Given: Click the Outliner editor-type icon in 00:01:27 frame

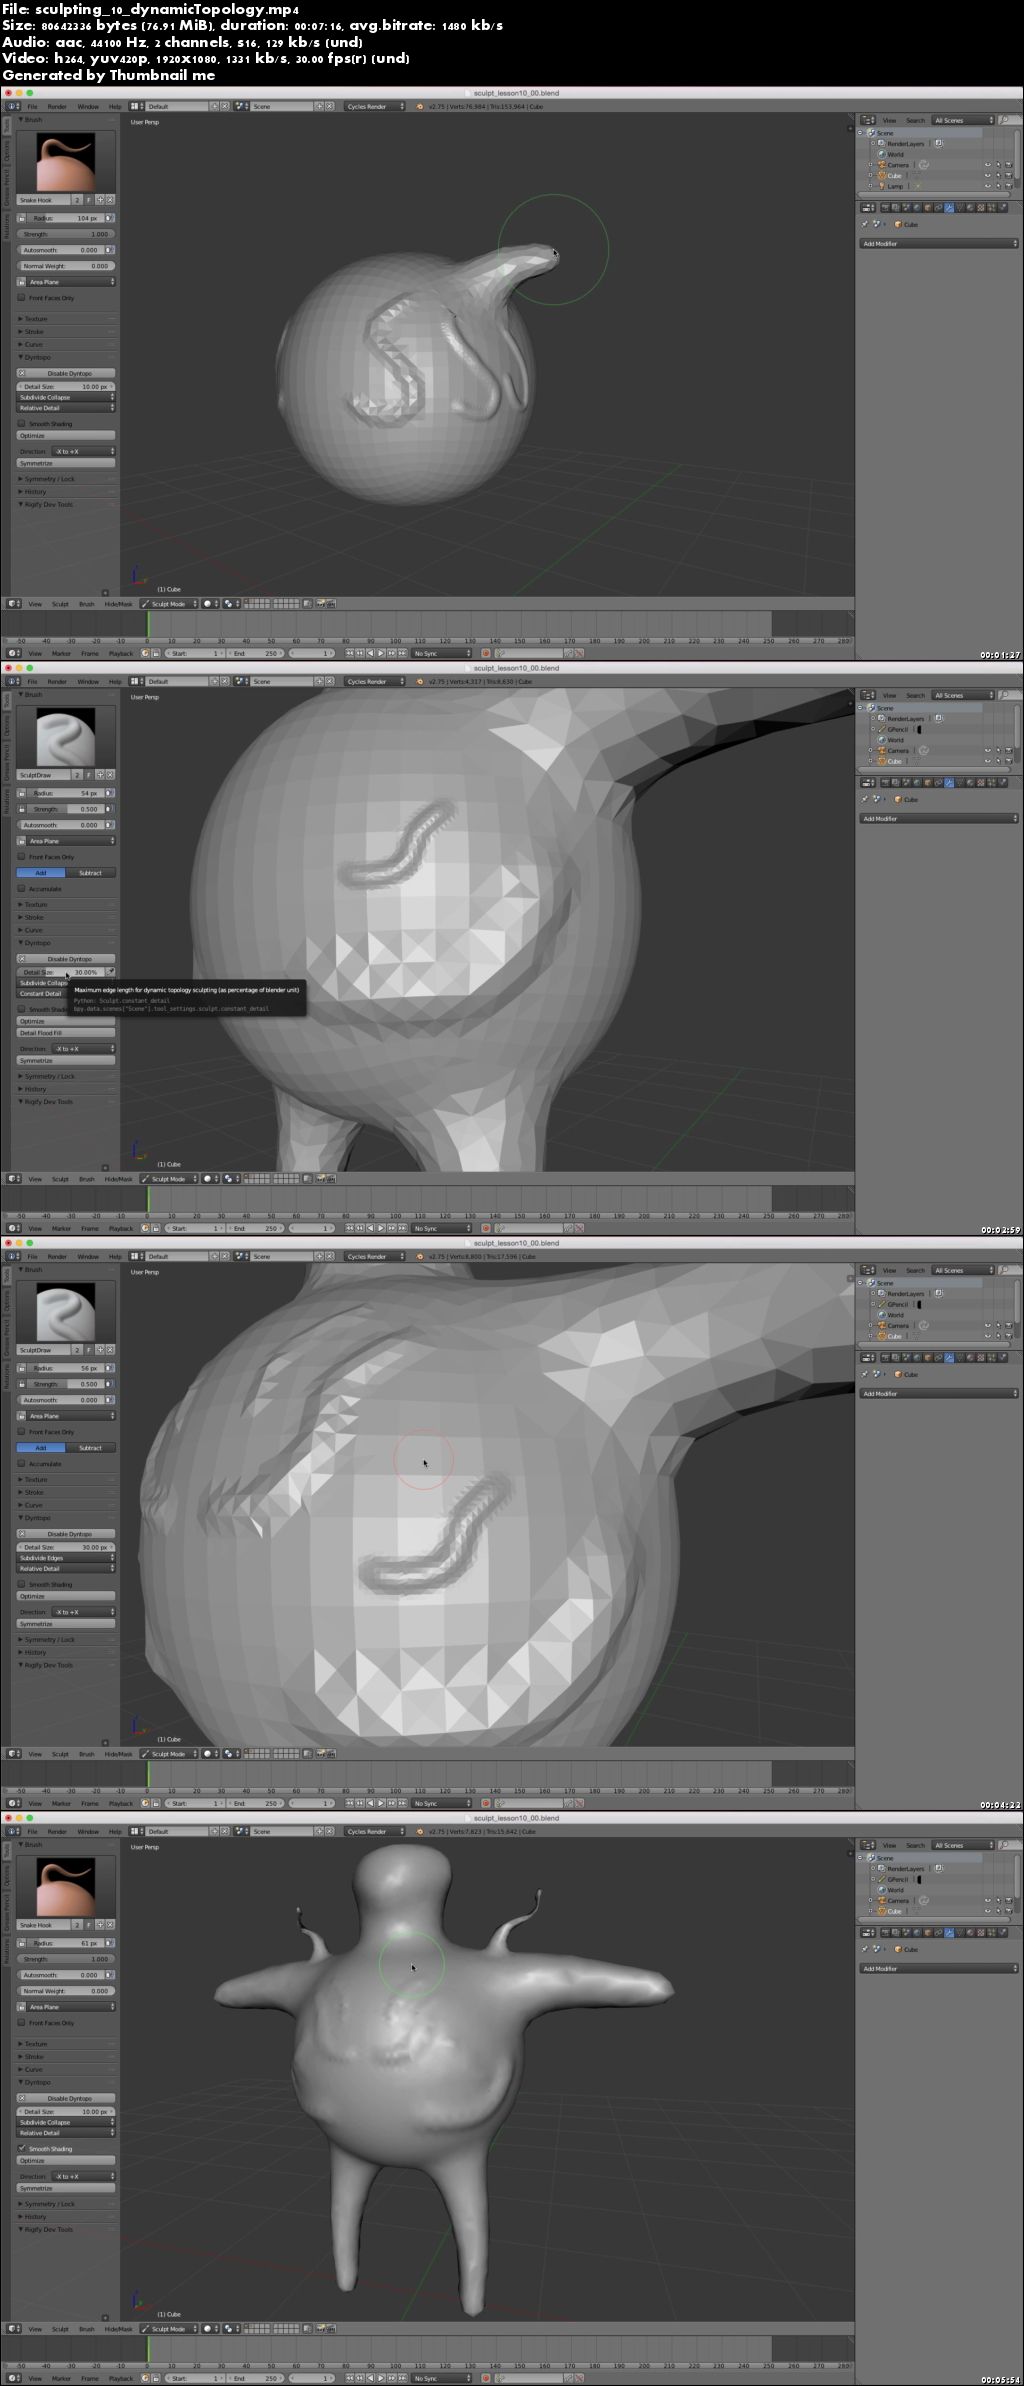Looking at the screenshot, I should coord(868,120).
